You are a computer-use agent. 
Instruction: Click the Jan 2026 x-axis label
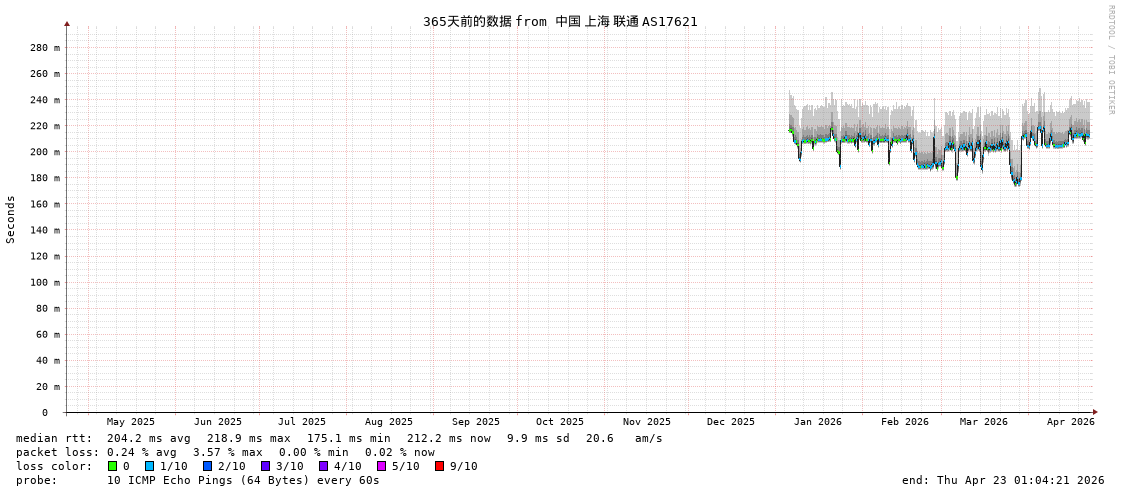tap(817, 422)
